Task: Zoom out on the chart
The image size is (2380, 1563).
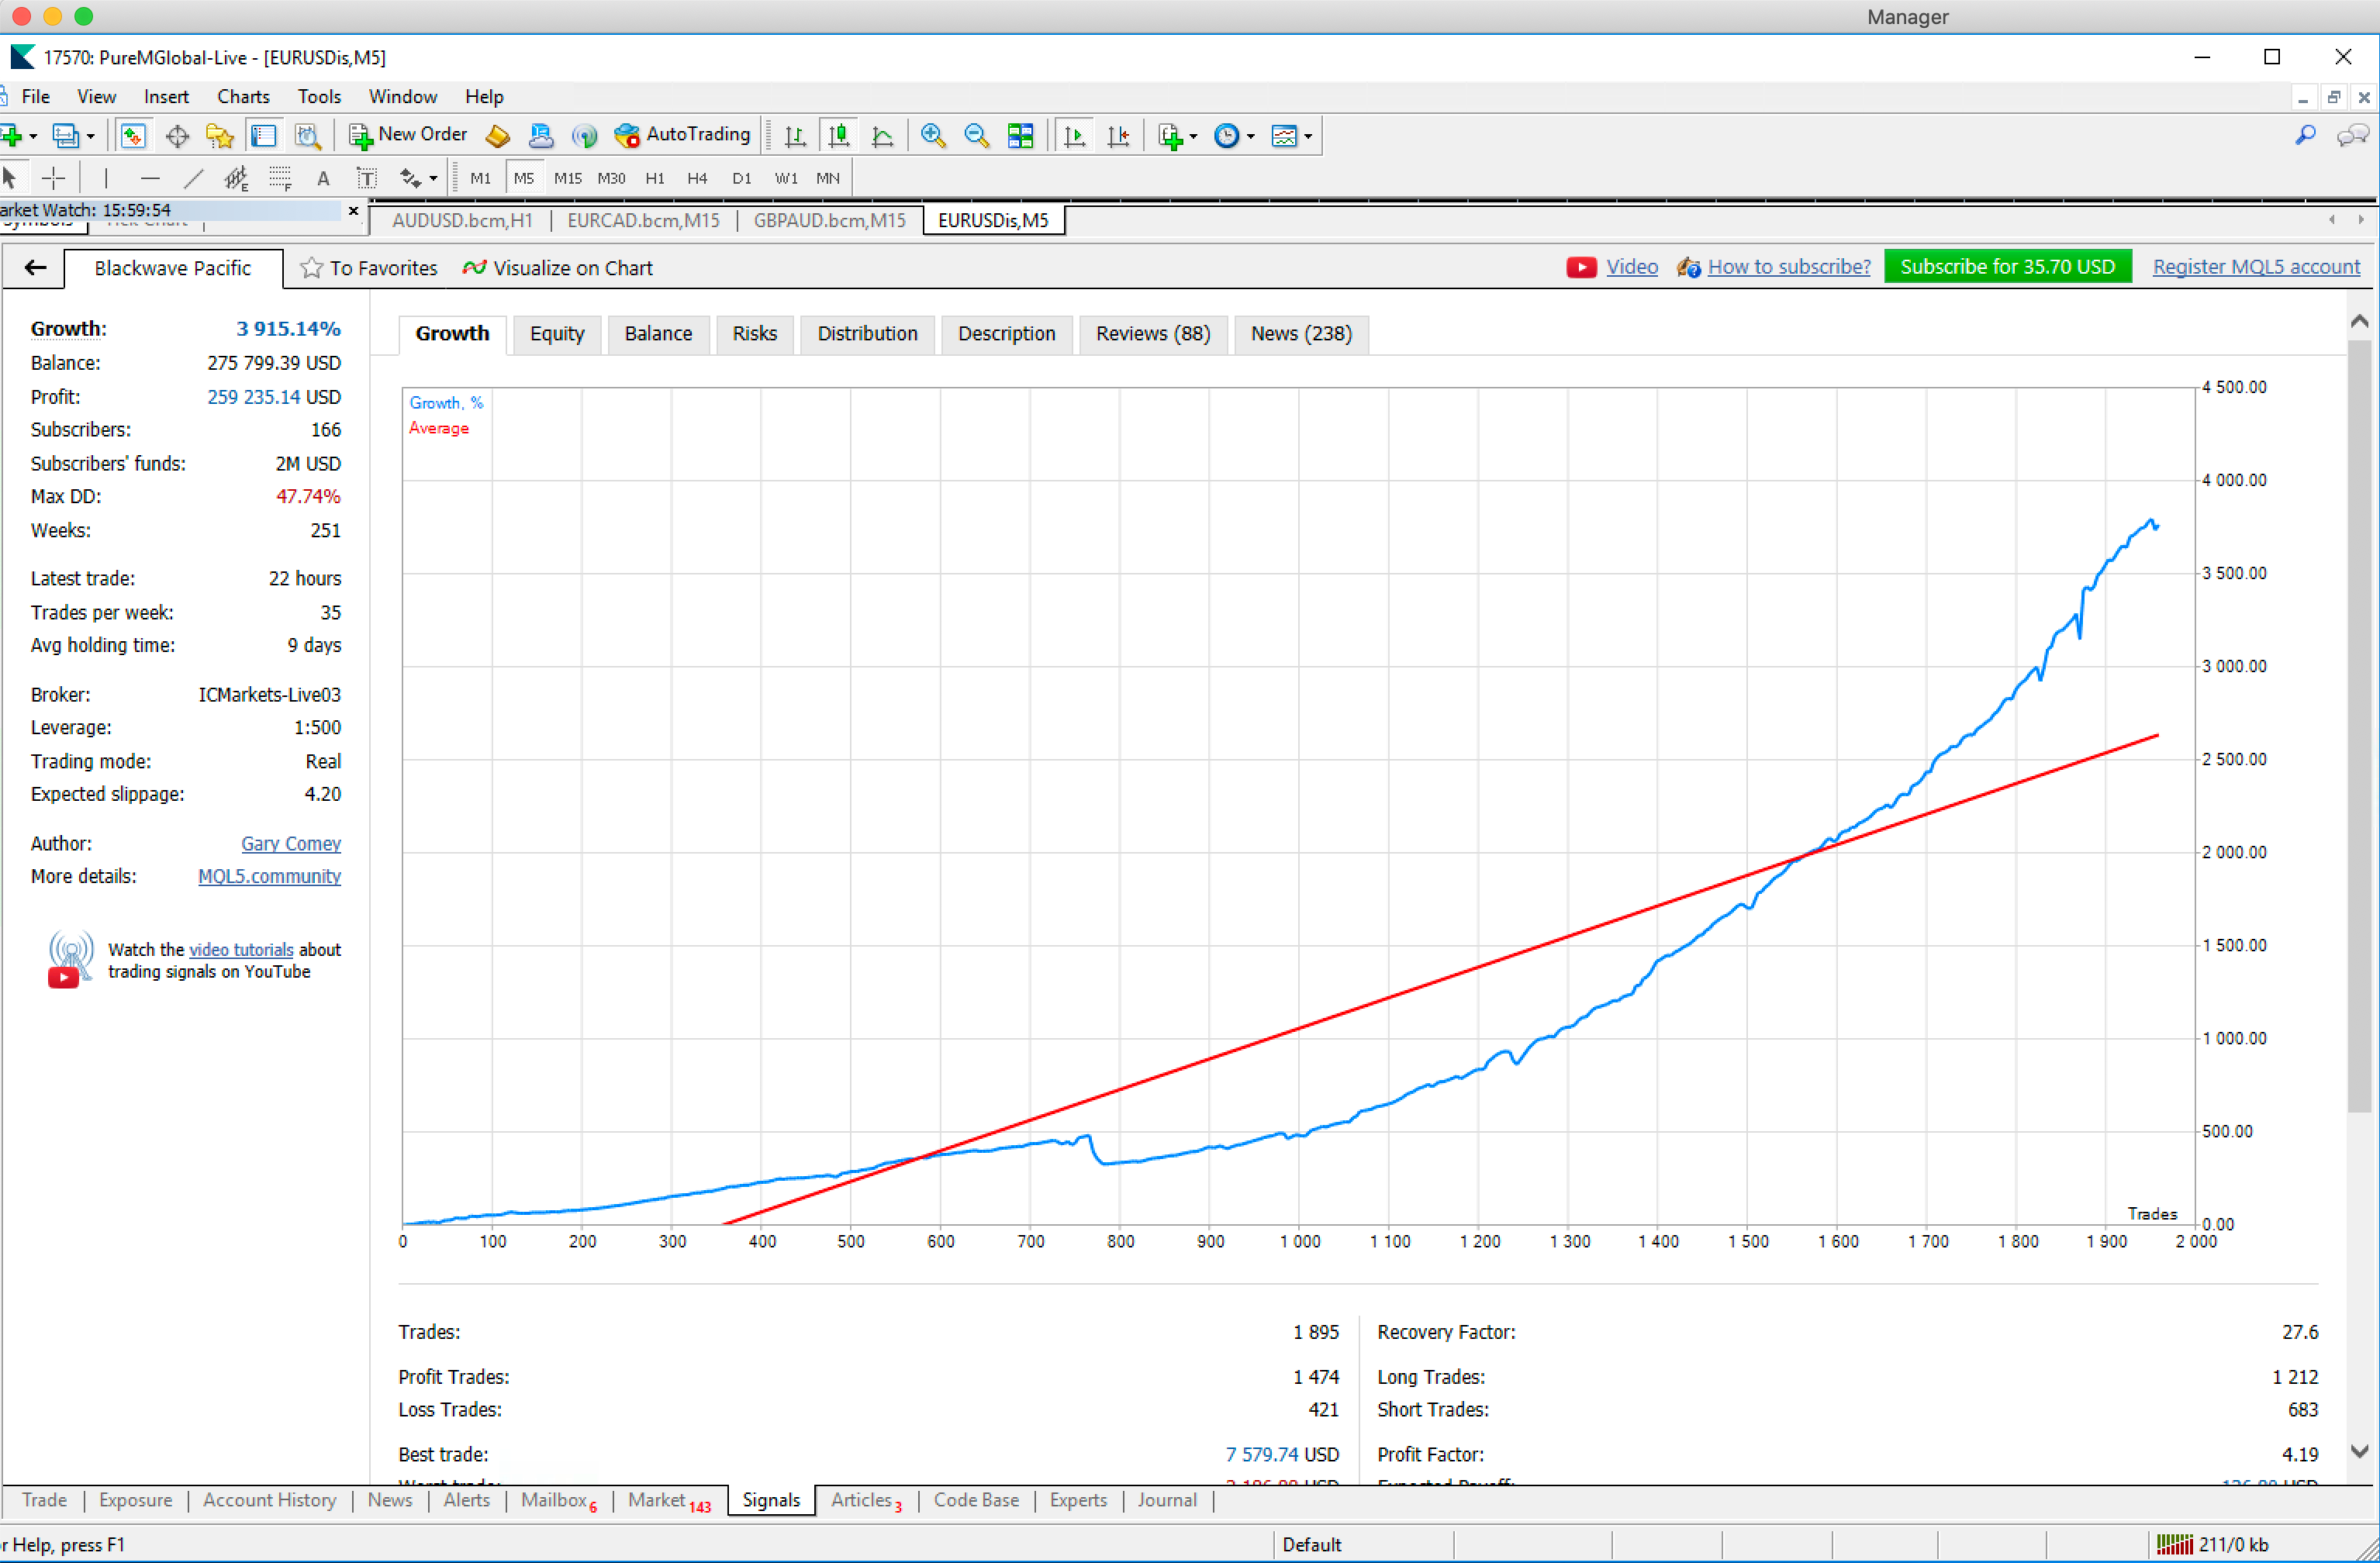Action: click(977, 136)
